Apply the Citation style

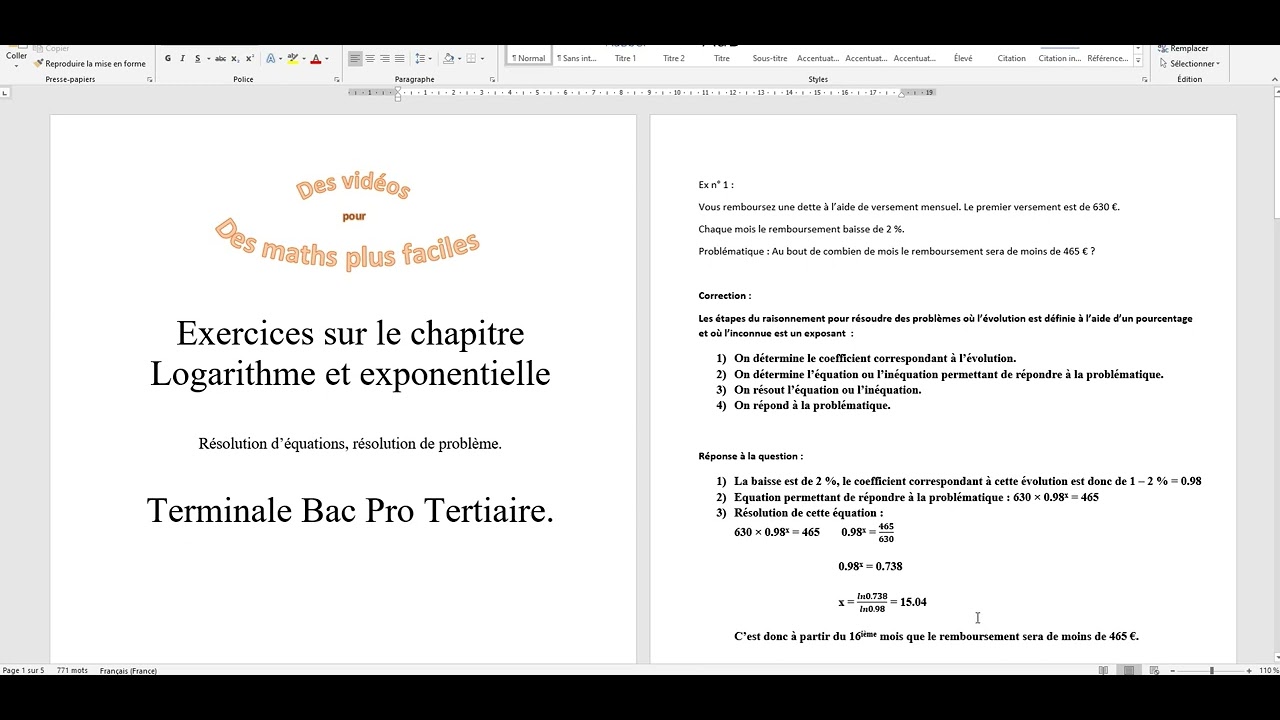(1012, 58)
